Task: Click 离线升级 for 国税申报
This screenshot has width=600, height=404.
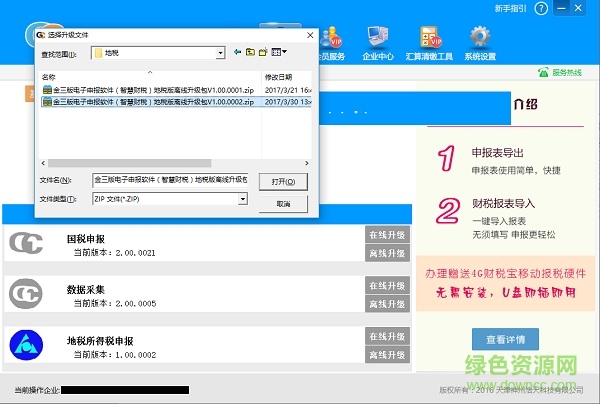Action: click(x=387, y=253)
